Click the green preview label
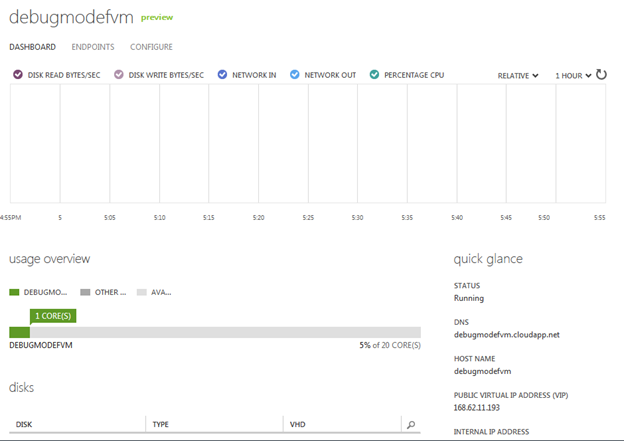Viewport: 624px width, 441px height. point(156,18)
